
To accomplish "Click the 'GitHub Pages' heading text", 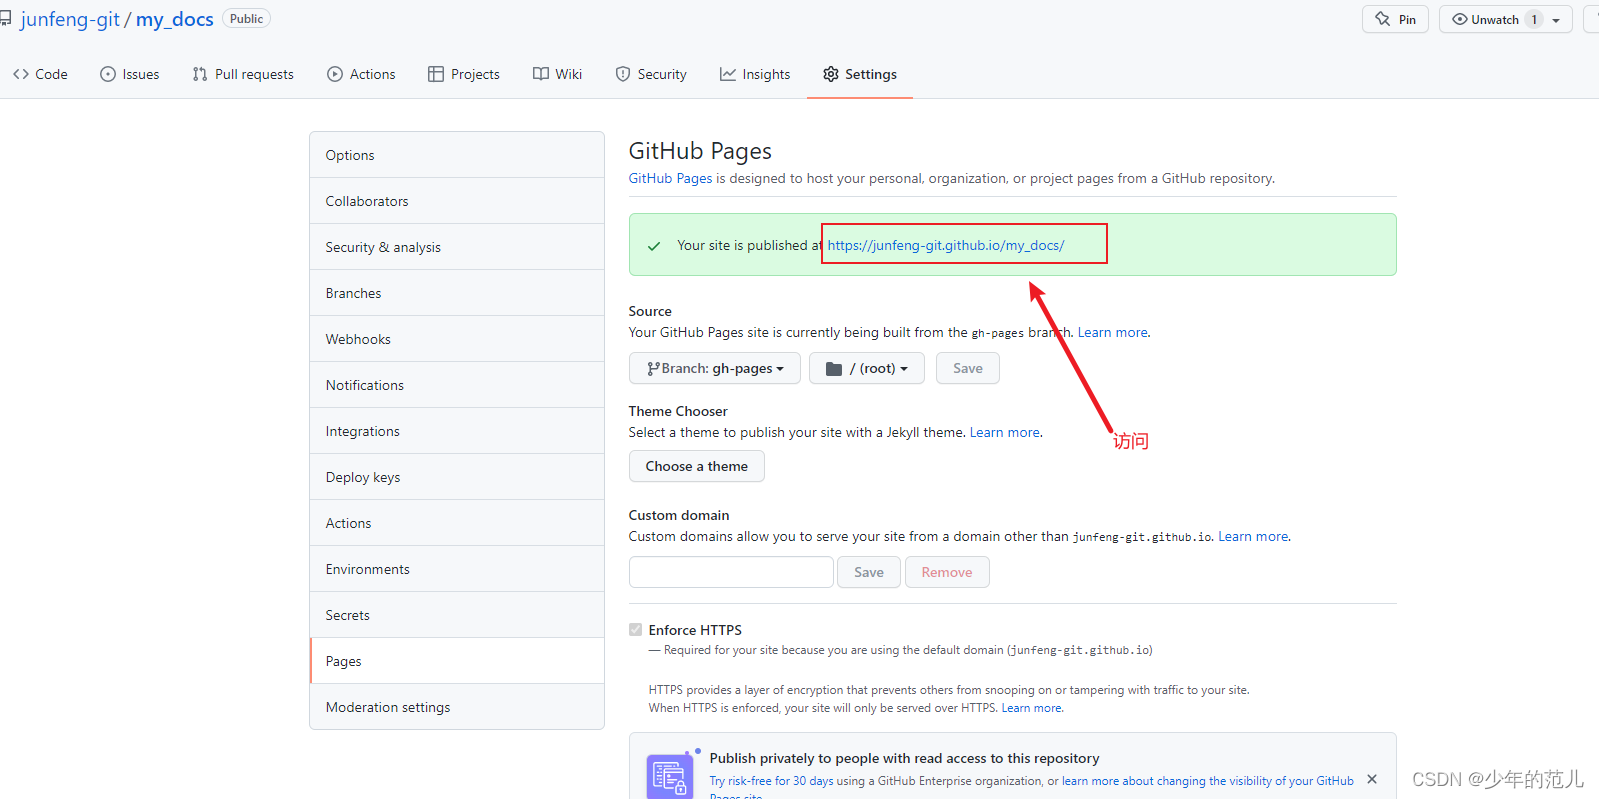I will pos(700,151).
